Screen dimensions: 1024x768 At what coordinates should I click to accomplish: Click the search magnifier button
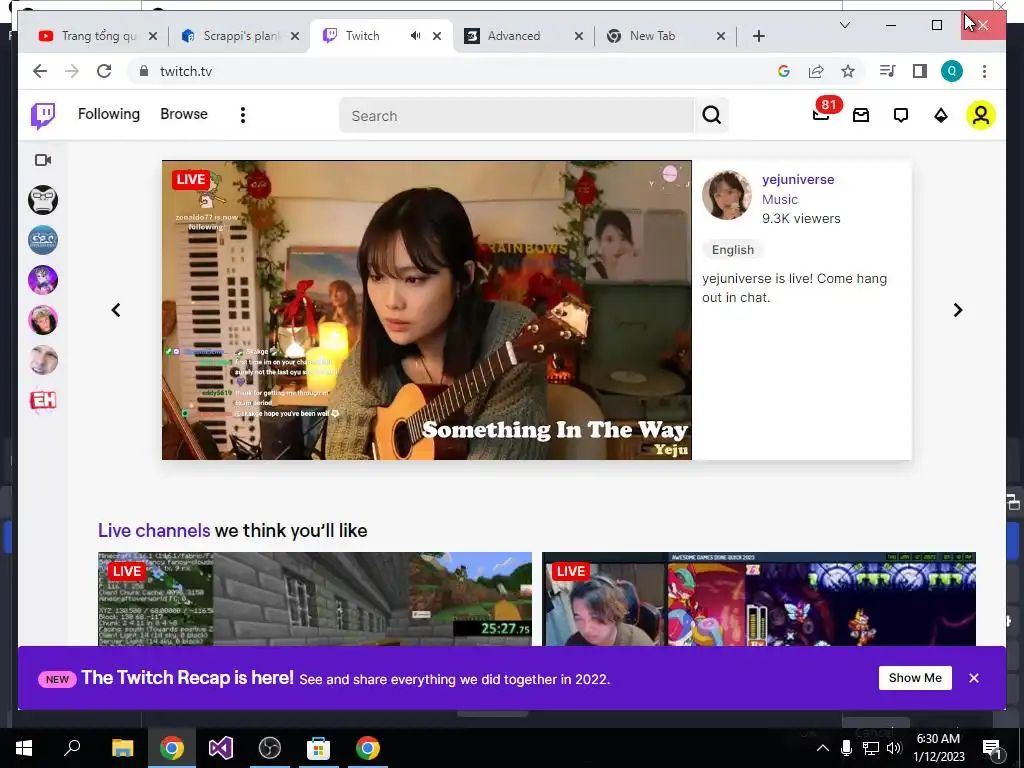[x=712, y=116]
